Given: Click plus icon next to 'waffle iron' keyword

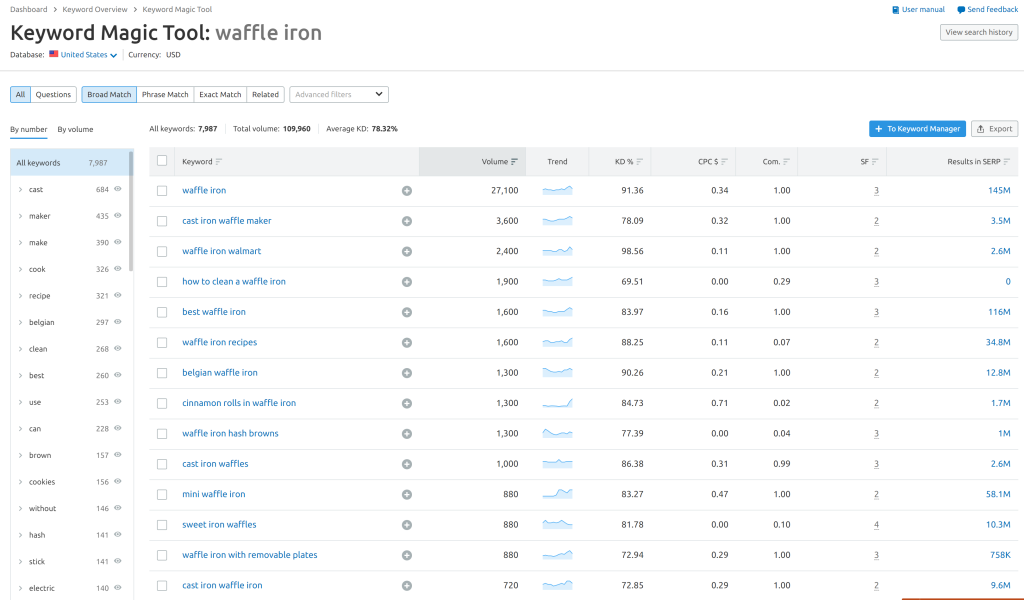Looking at the screenshot, I should pyautogui.click(x=407, y=190).
